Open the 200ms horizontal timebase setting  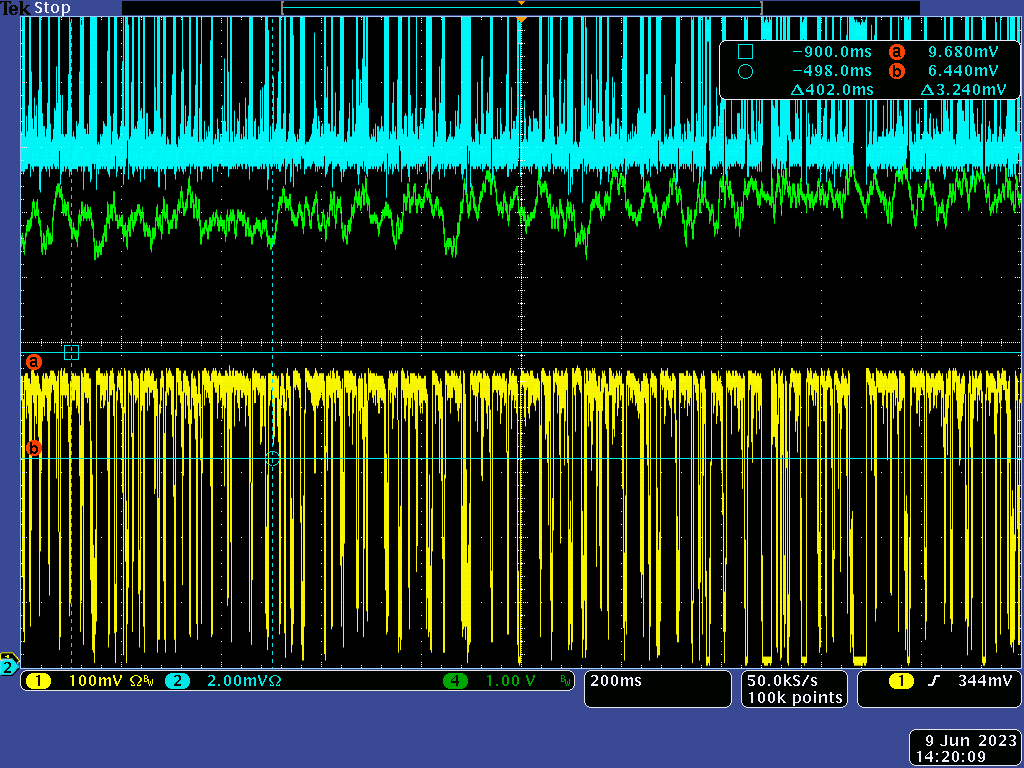pos(618,681)
